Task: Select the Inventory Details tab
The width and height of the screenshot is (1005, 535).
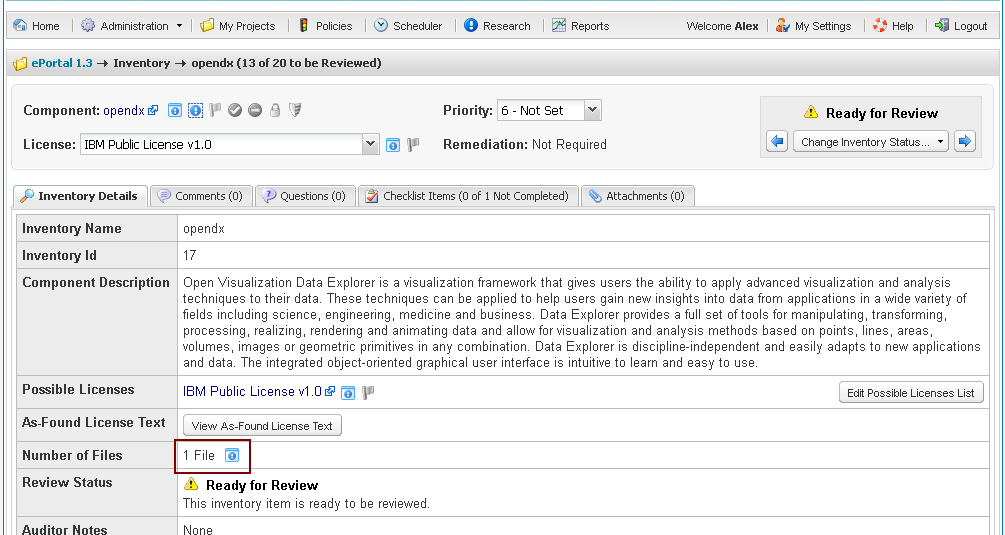Action: (x=80, y=196)
